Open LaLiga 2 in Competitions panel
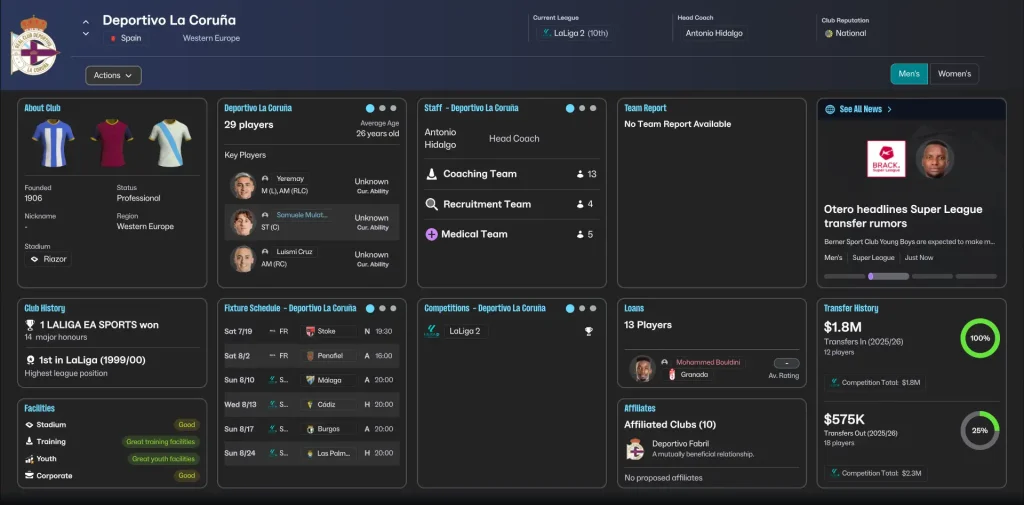The image size is (1024, 505). tap(466, 331)
